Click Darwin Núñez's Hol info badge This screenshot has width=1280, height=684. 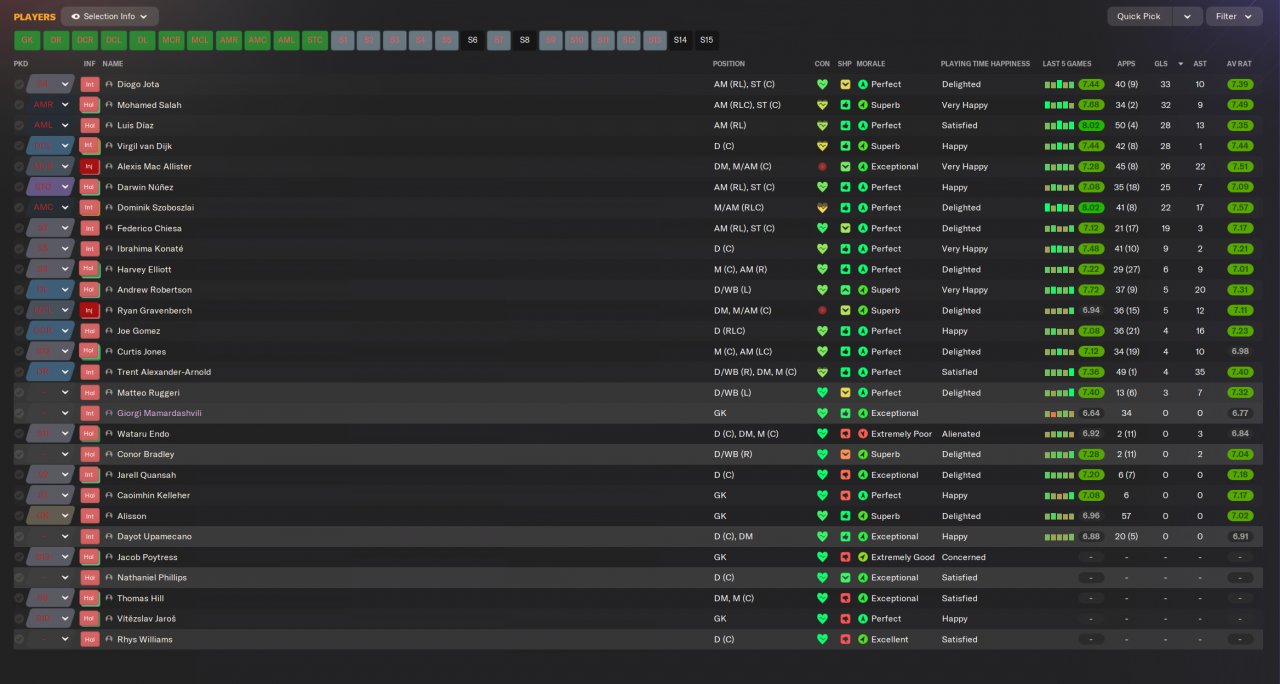90,187
